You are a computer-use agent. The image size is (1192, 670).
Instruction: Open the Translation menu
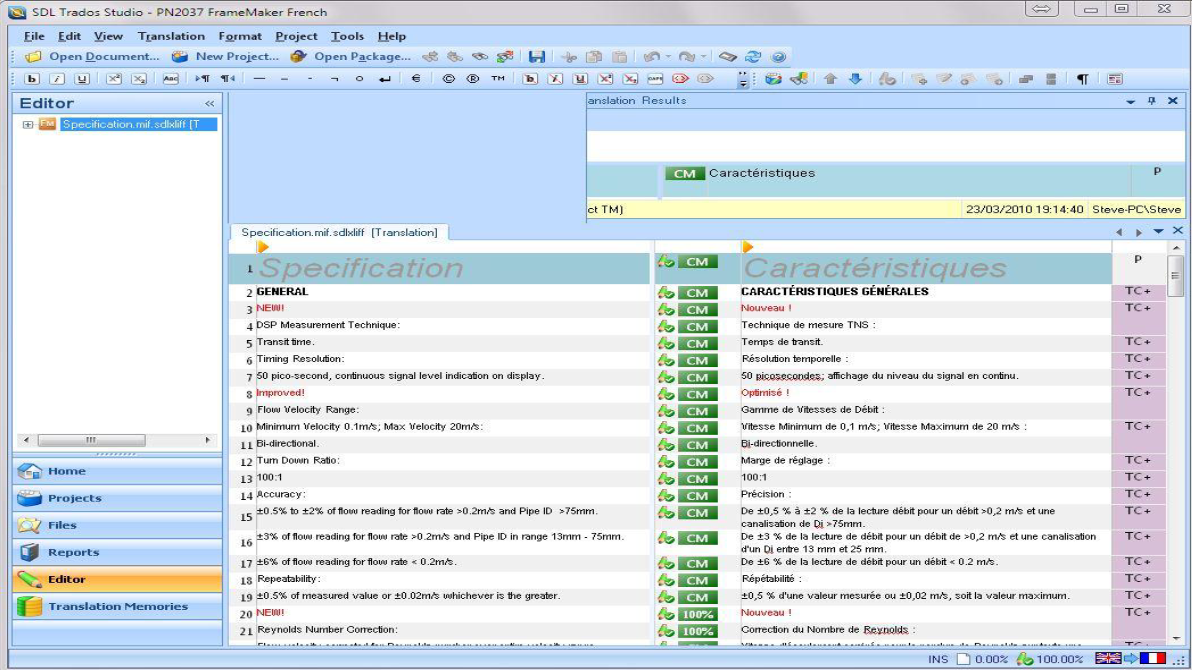pyautogui.click(x=171, y=36)
